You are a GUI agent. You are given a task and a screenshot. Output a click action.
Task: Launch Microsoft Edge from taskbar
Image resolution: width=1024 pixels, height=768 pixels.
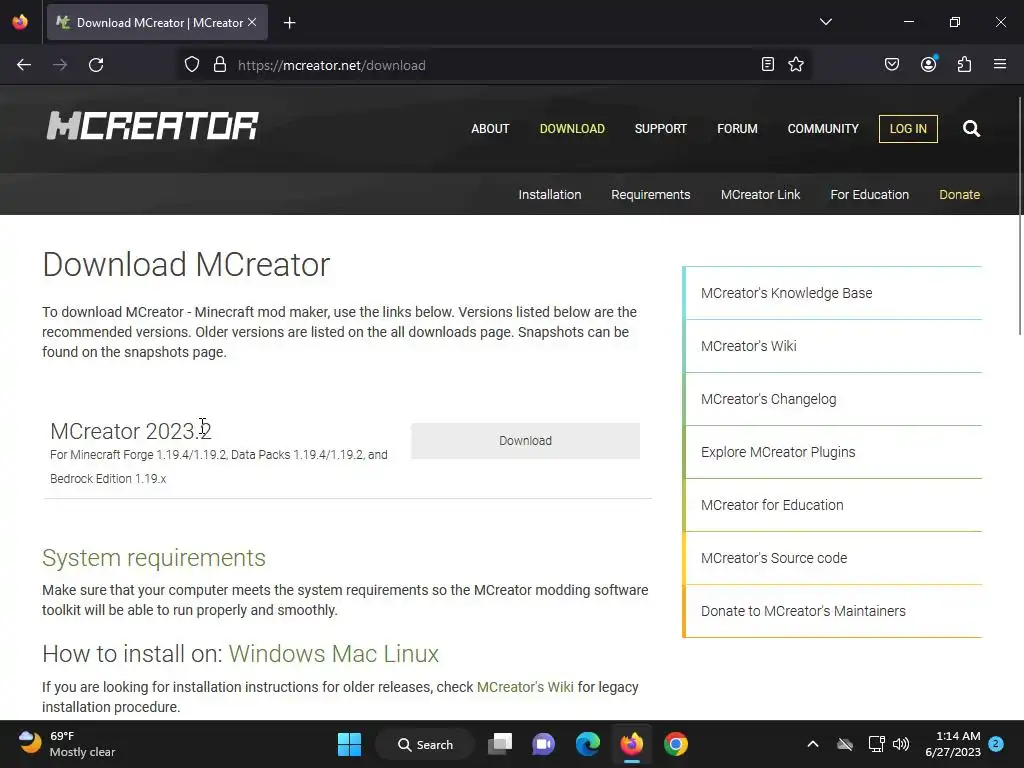[x=588, y=744]
